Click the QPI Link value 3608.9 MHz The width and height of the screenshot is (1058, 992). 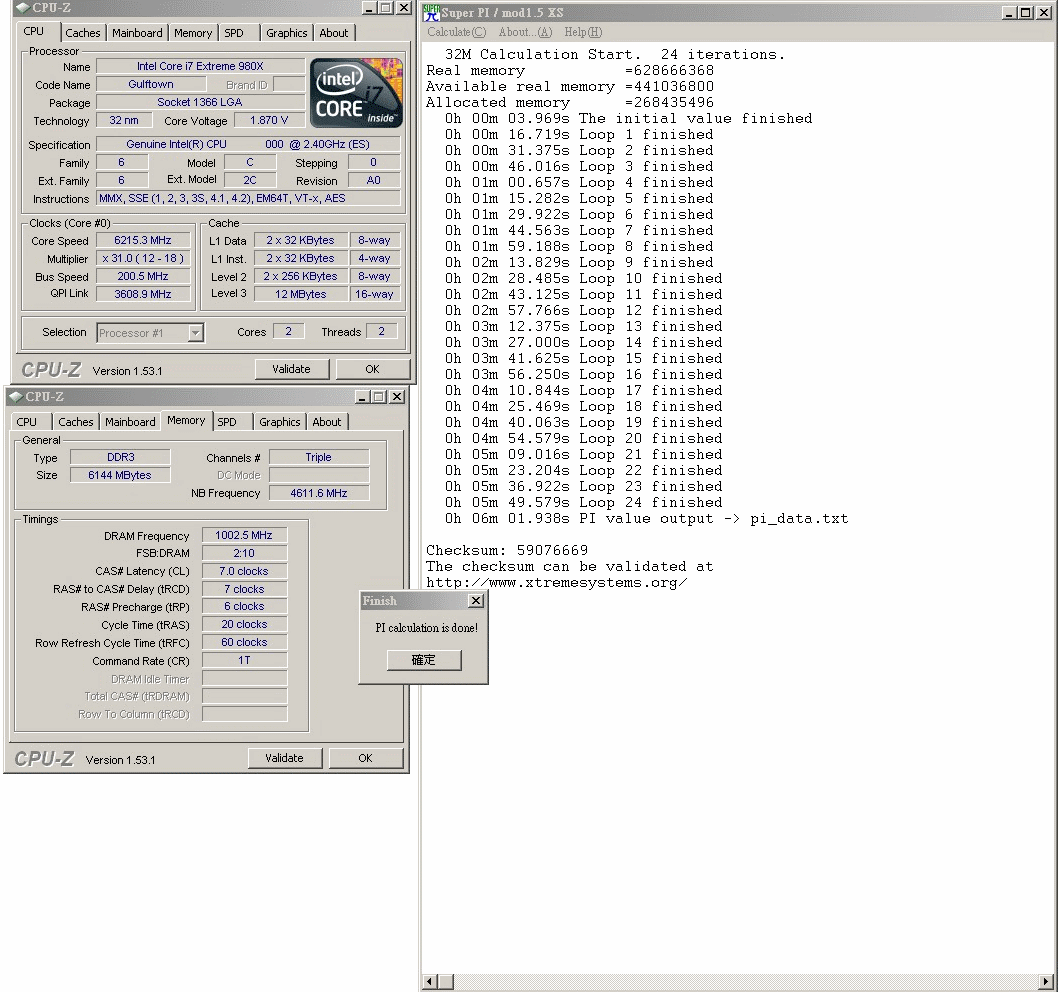[142, 294]
